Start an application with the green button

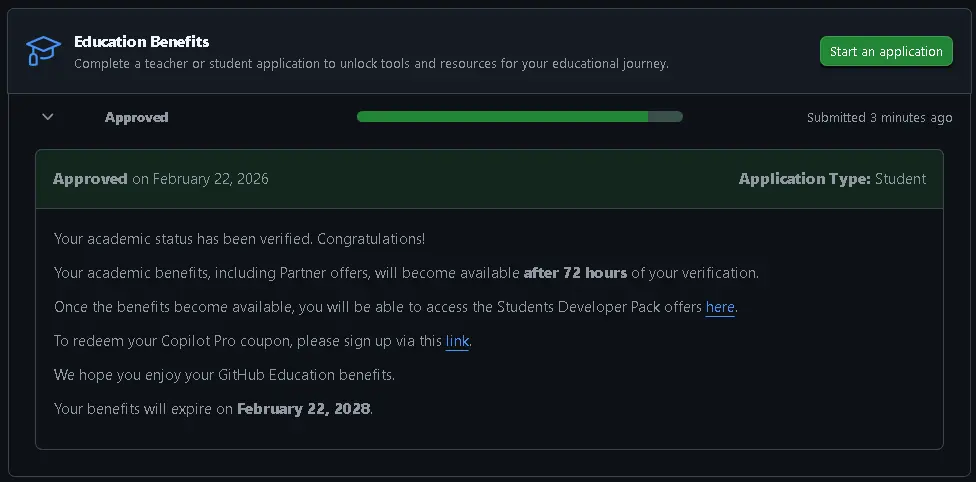tap(886, 51)
